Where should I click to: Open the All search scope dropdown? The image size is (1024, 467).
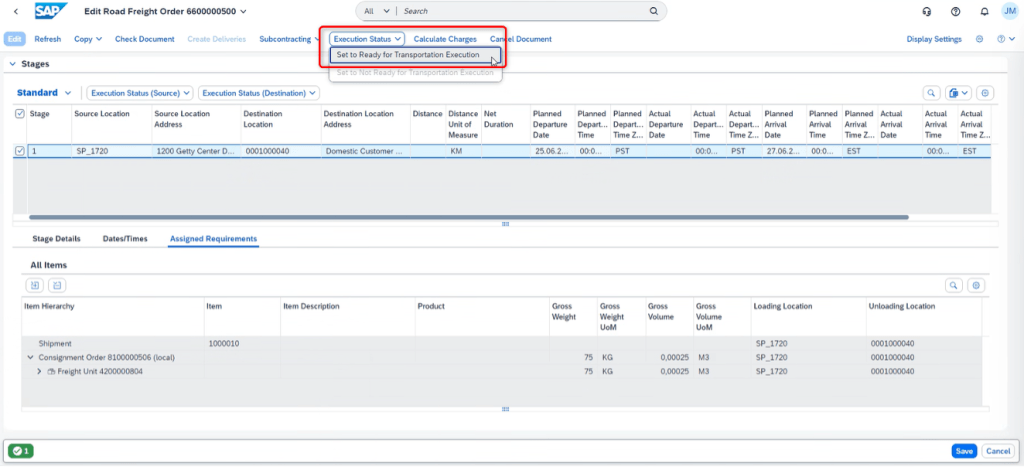pyautogui.click(x=377, y=11)
